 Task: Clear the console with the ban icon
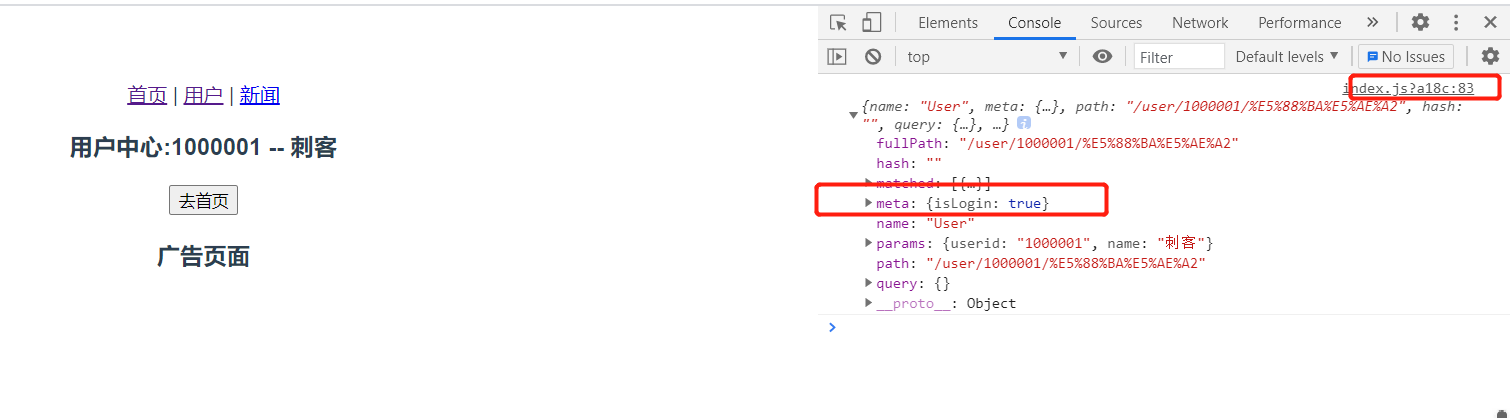pyautogui.click(x=873, y=57)
